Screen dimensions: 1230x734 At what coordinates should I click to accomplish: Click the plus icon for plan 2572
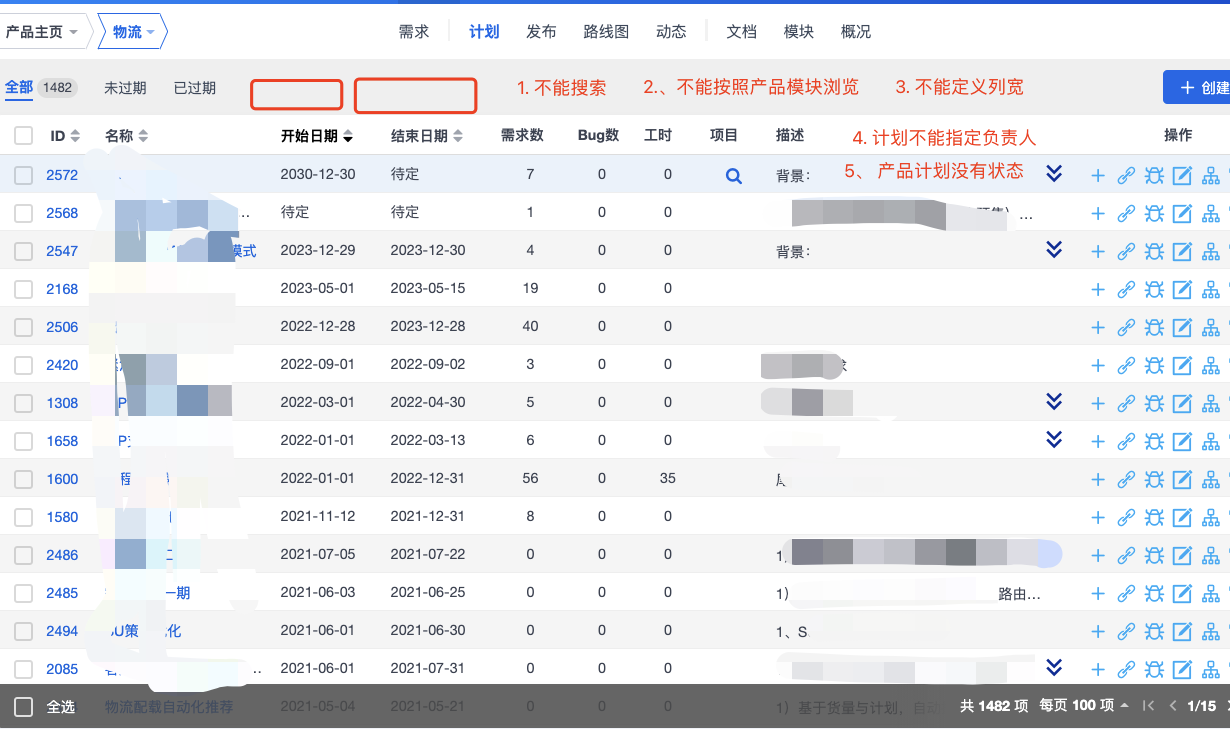tap(1097, 176)
